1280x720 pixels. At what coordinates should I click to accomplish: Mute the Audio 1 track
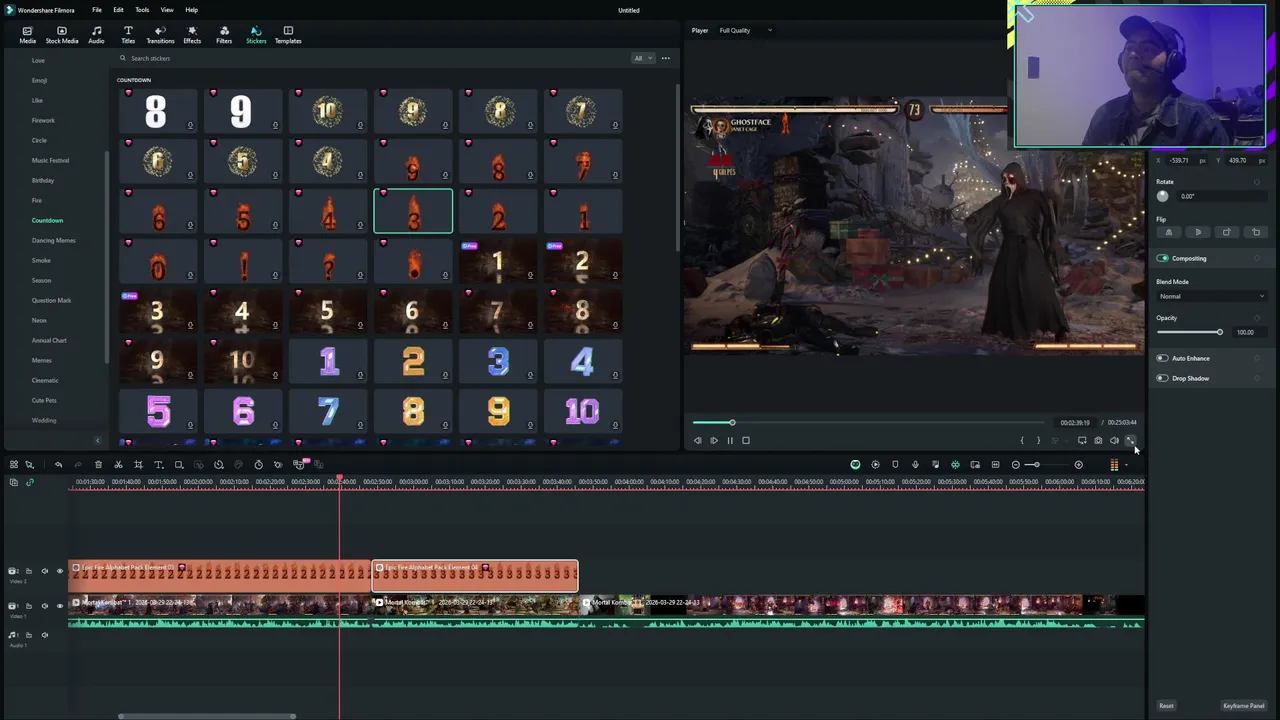click(44, 635)
